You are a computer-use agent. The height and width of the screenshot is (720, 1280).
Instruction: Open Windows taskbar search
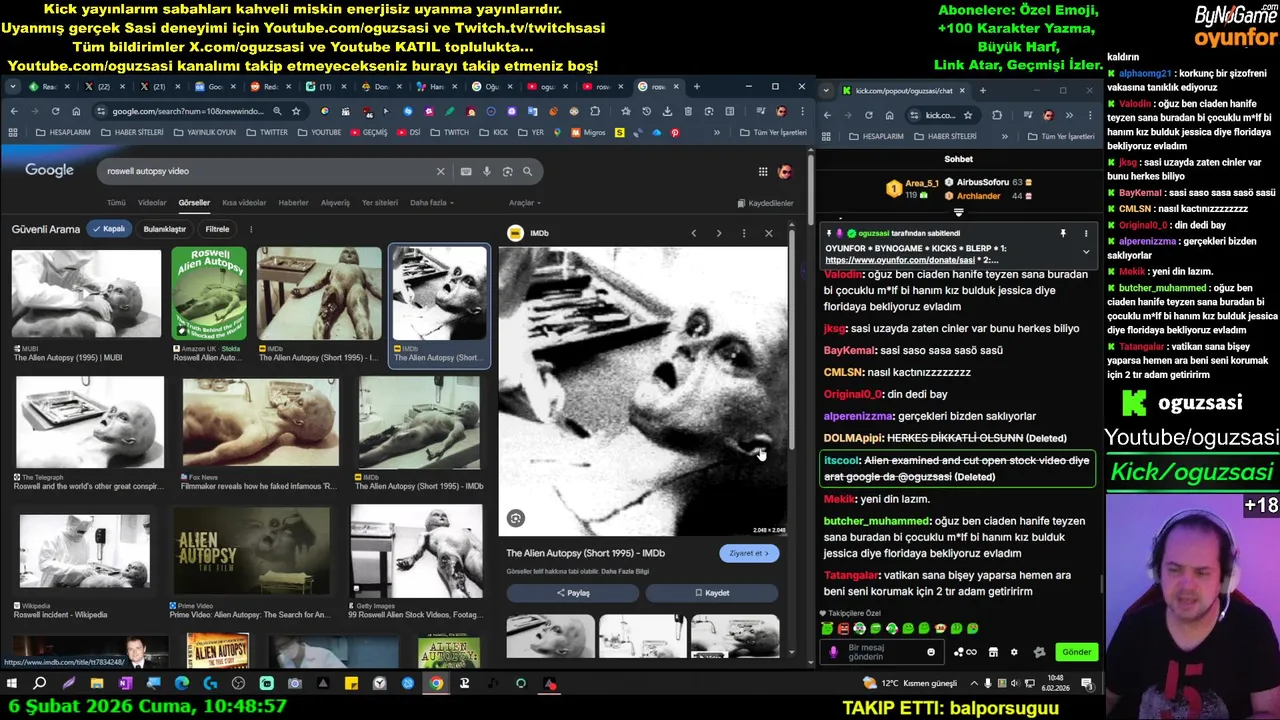[x=40, y=683]
